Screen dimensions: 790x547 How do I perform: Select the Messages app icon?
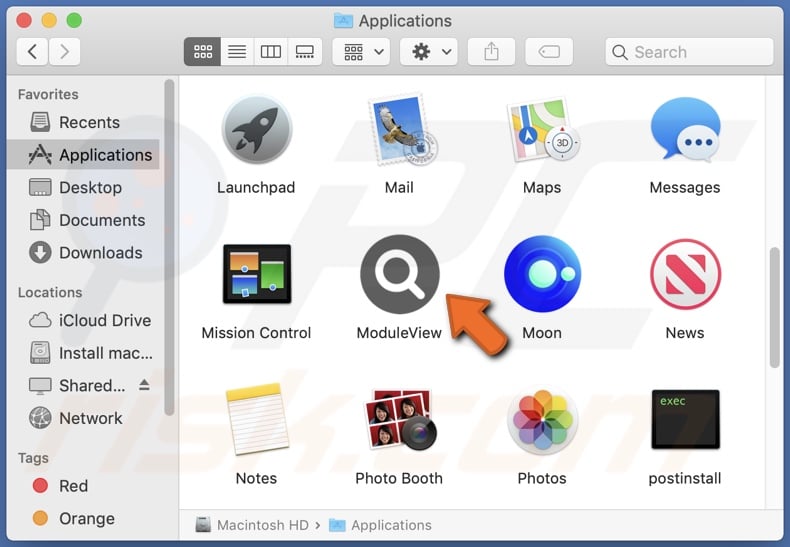[685, 129]
